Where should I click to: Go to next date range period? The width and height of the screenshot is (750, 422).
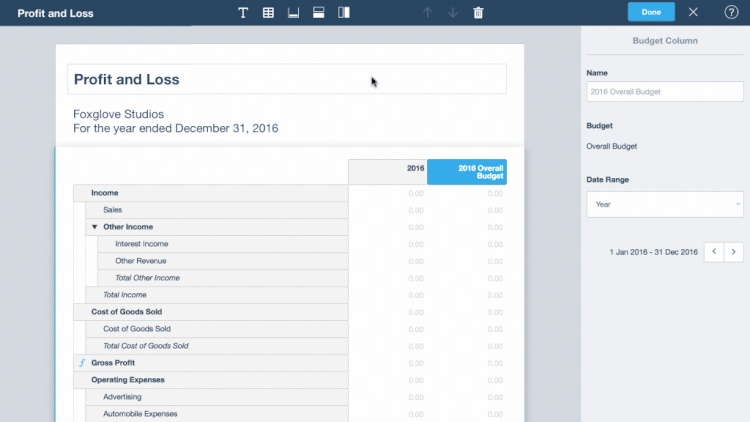tap(735, 252)
